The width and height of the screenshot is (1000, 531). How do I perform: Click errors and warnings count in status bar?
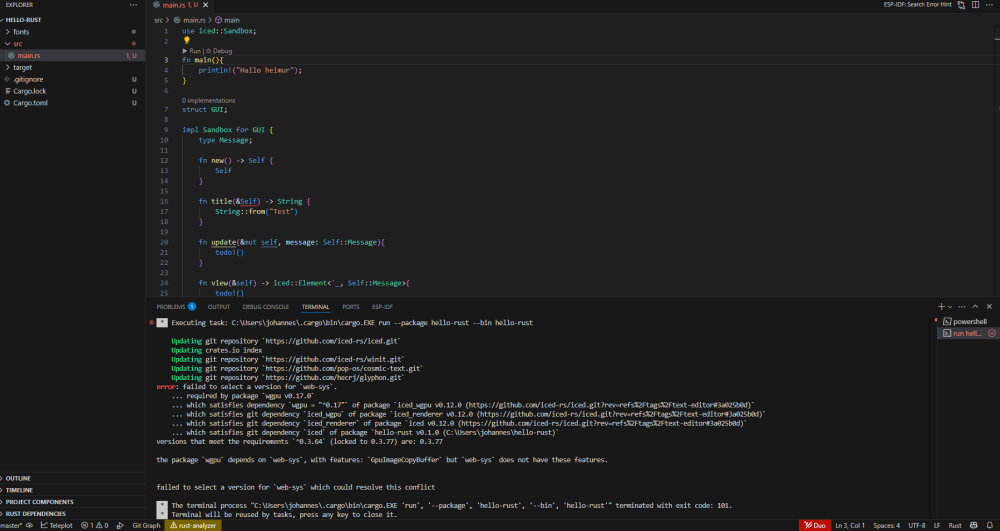click(94, 525)
